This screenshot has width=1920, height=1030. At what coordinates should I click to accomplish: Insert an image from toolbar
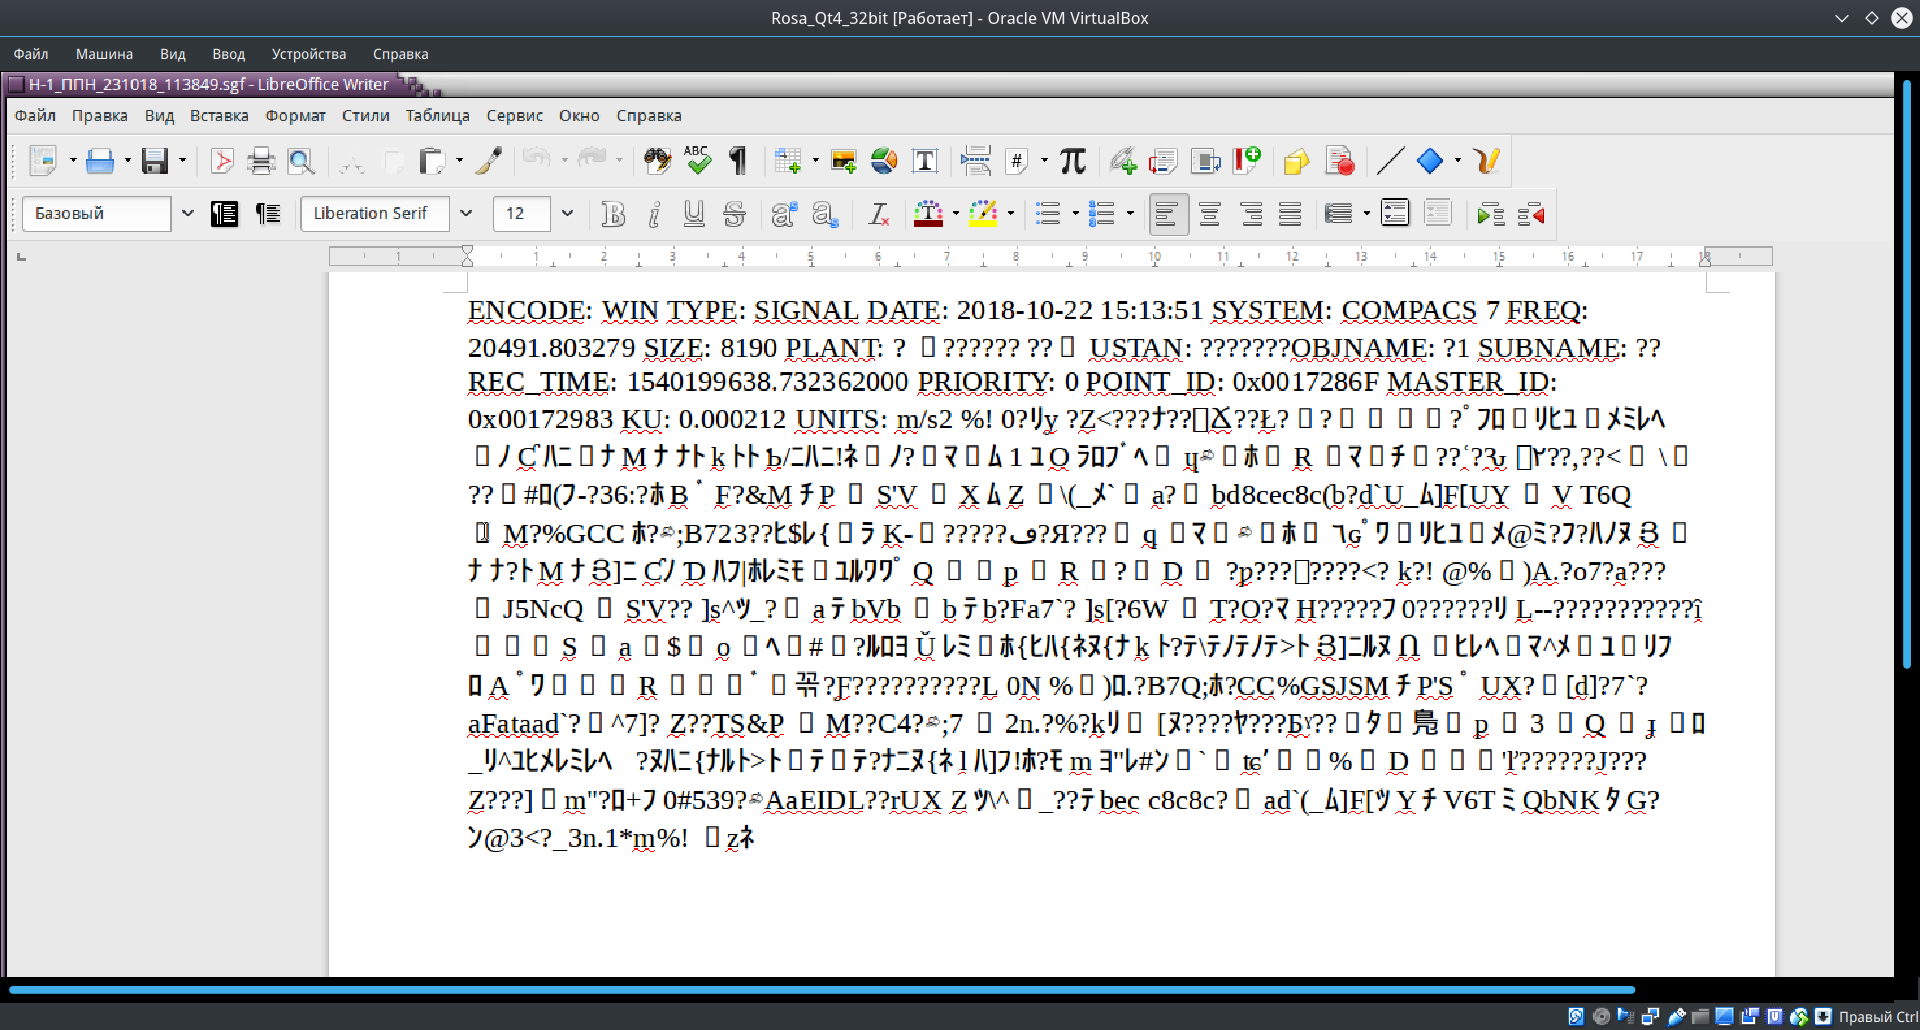coord(843,161)
